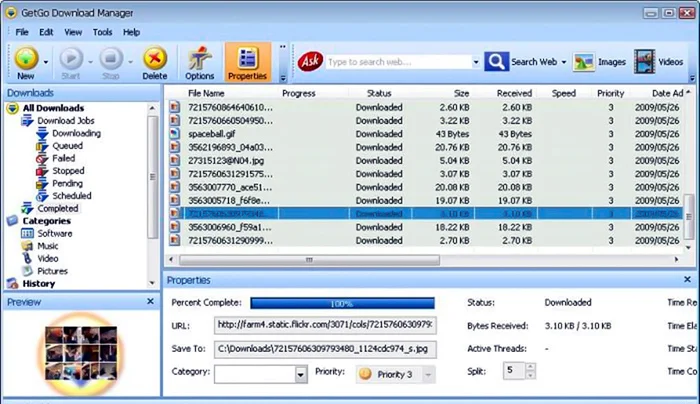Open the Category combo box dropdown
700x404 pixels.
301,375
